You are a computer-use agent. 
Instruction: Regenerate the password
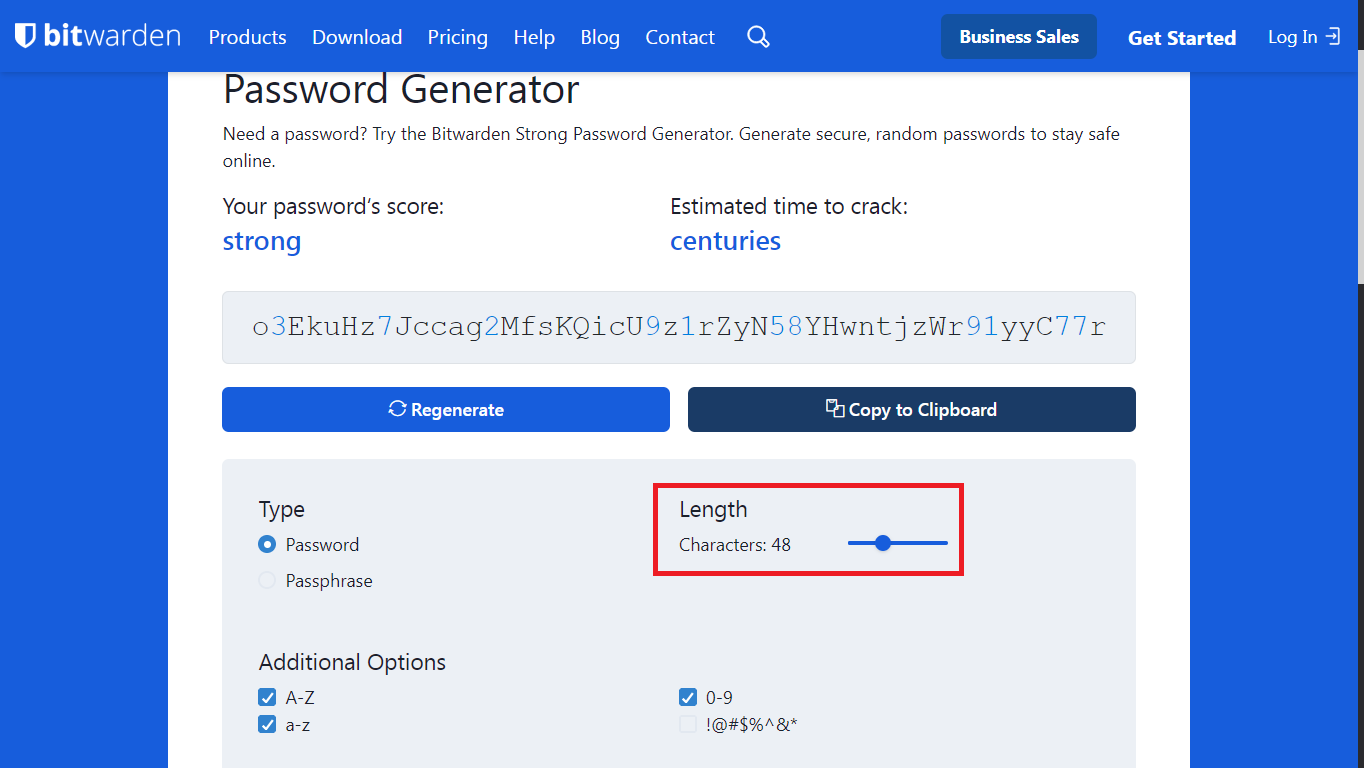446,410
